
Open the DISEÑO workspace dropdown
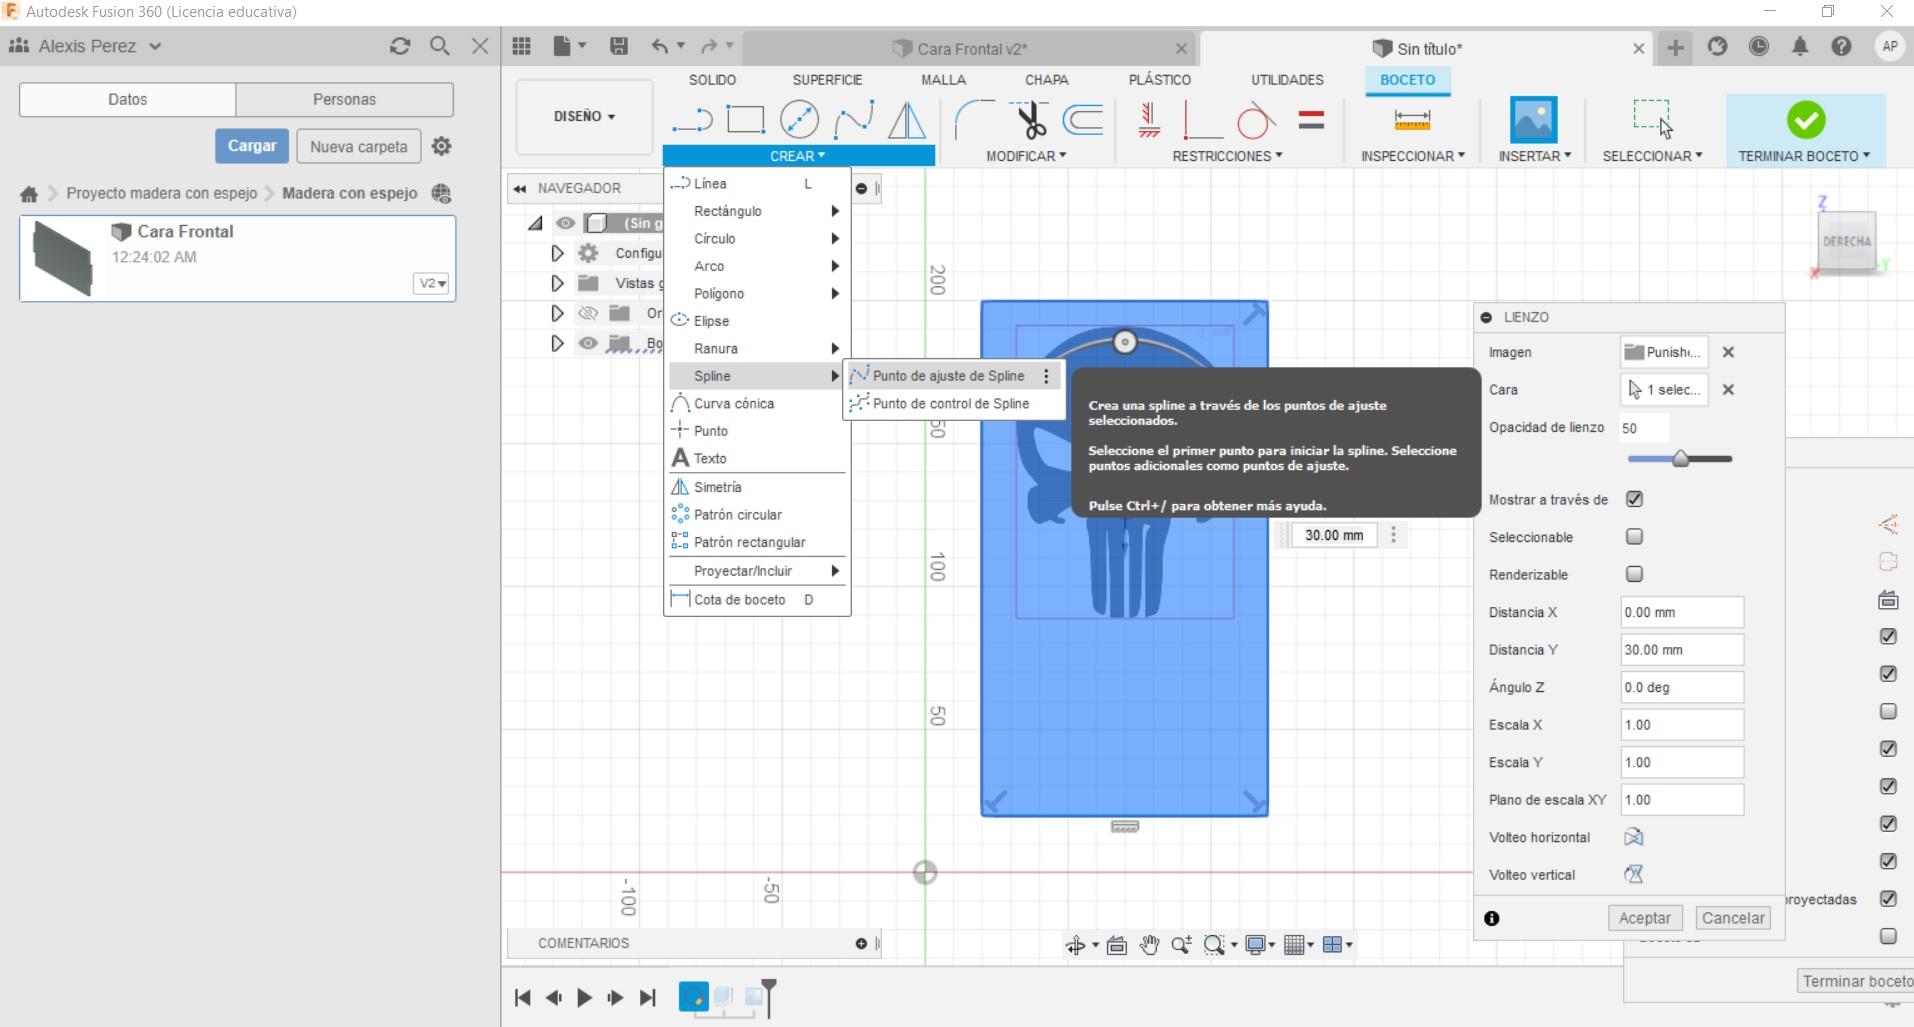point(584,116)
